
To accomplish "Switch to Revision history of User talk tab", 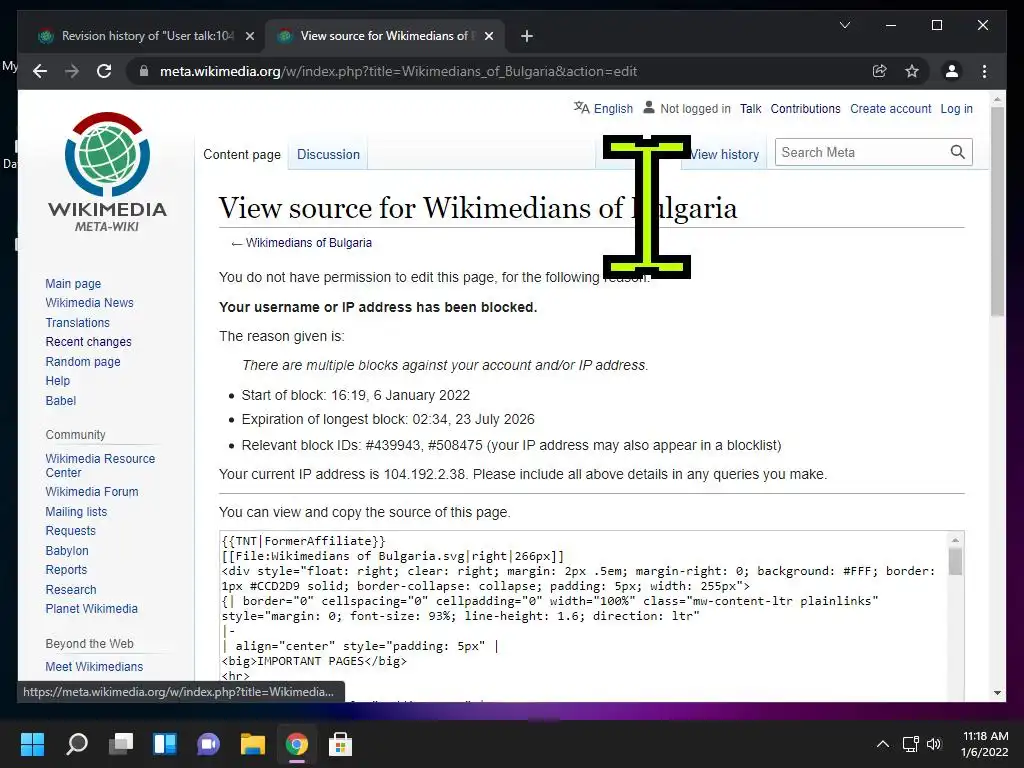I will 144,36.
